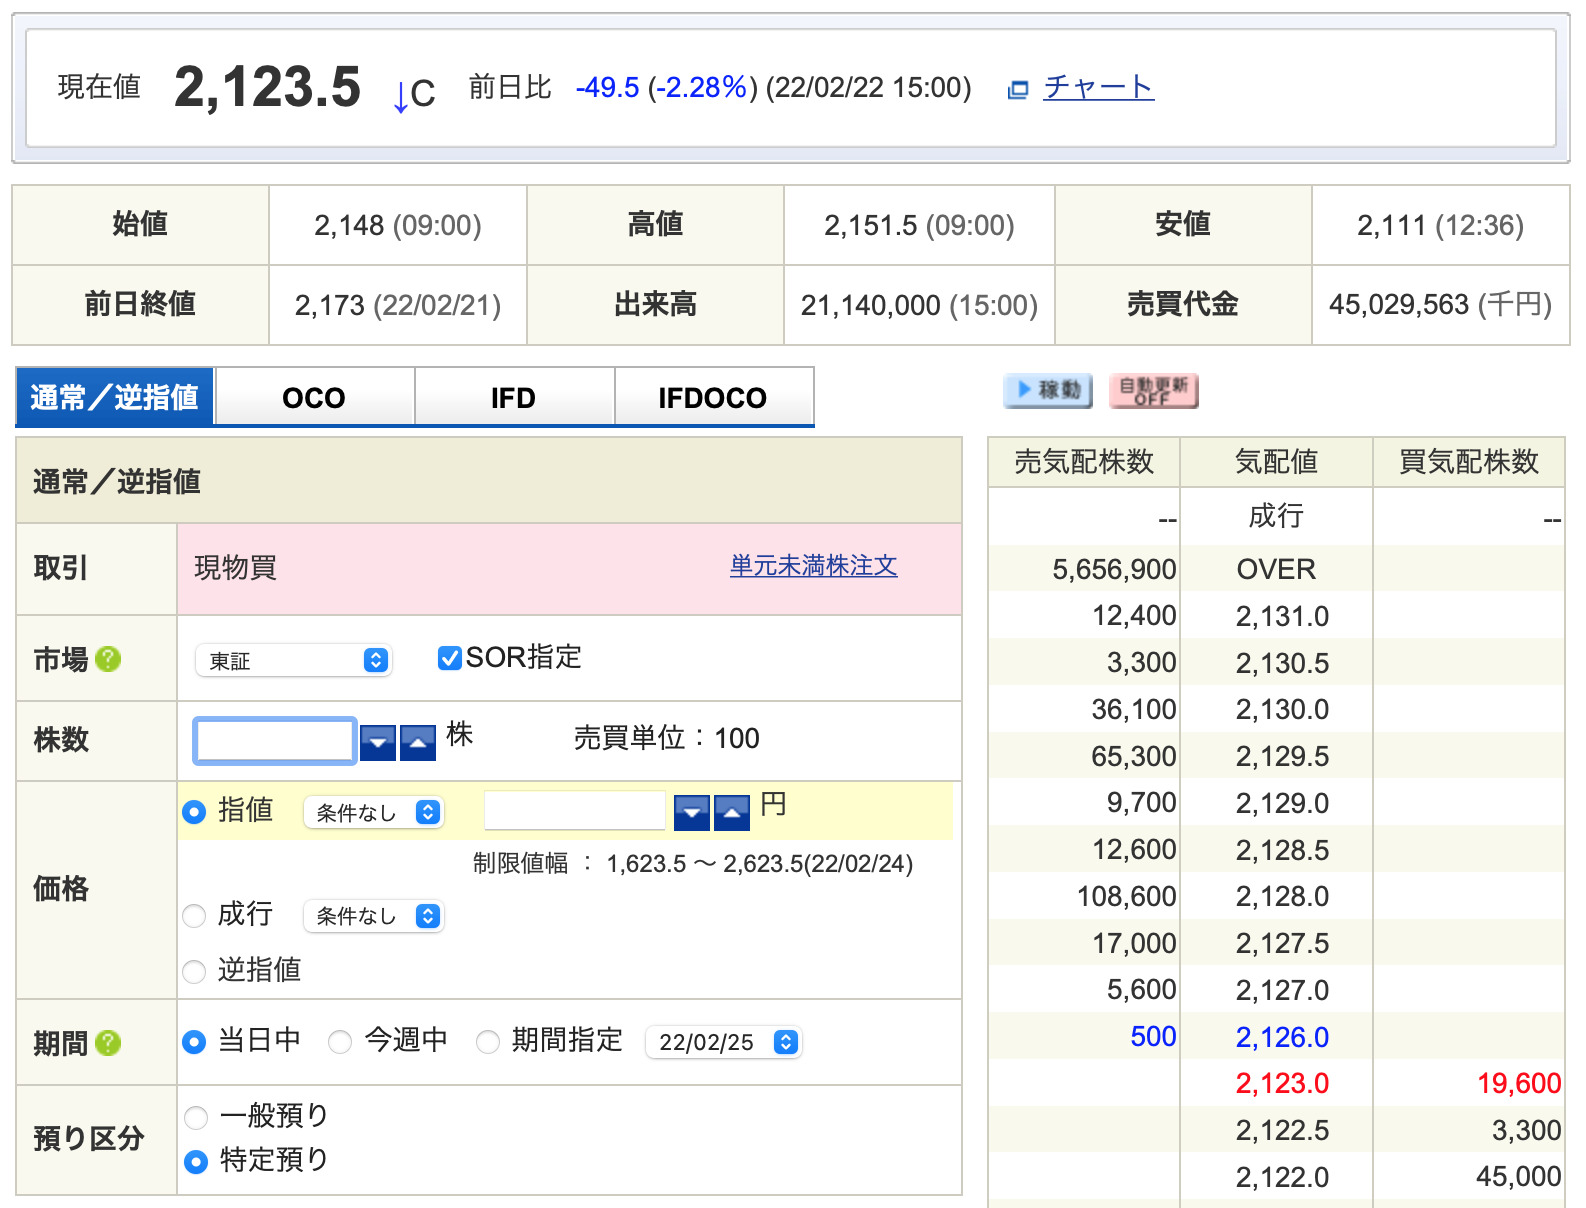
Task: Click the share quantity increase arrow
Action: [x=418, y=743]
